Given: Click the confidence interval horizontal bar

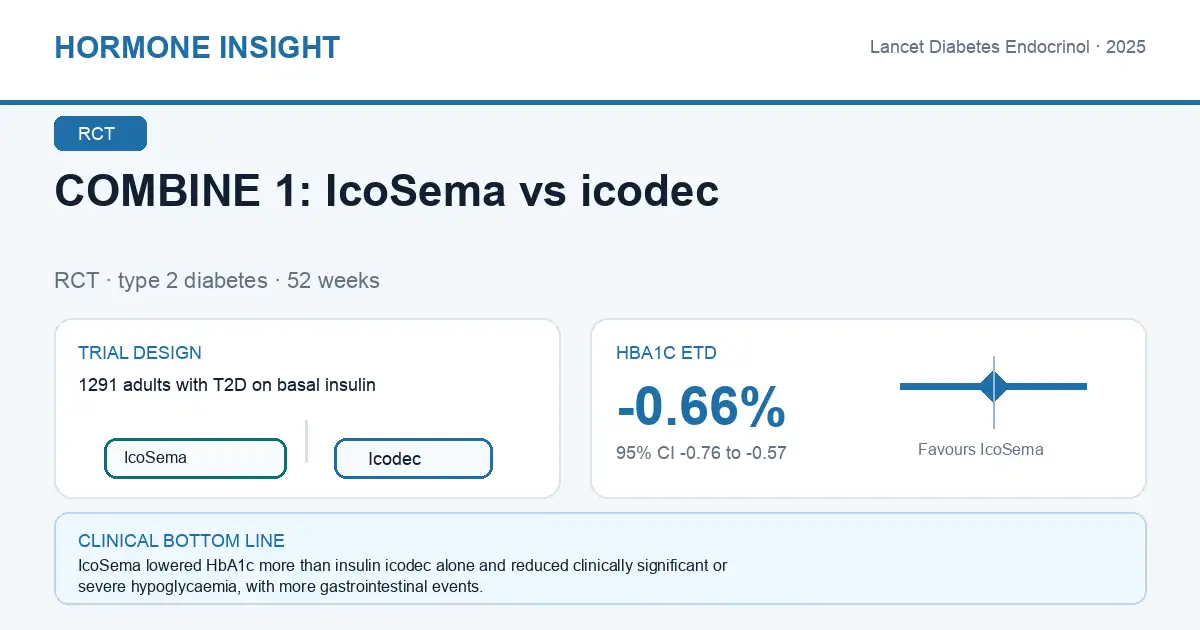Looking at the screenshot, I should click(993, 386).
